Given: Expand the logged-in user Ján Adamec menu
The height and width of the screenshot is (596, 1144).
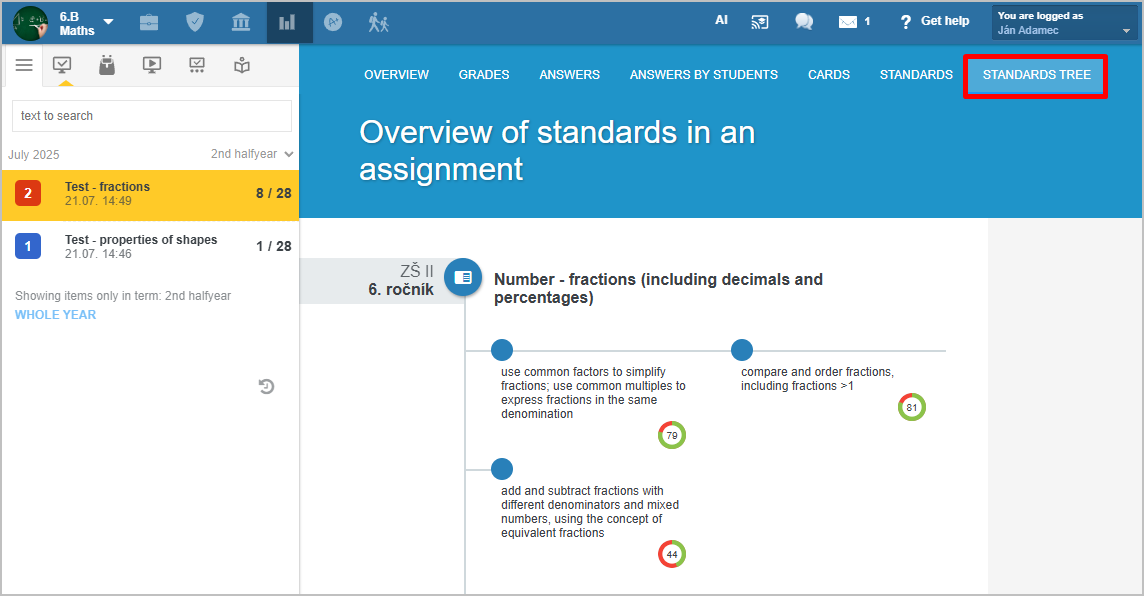Looking at the screenshot, I should point(1064,23).
